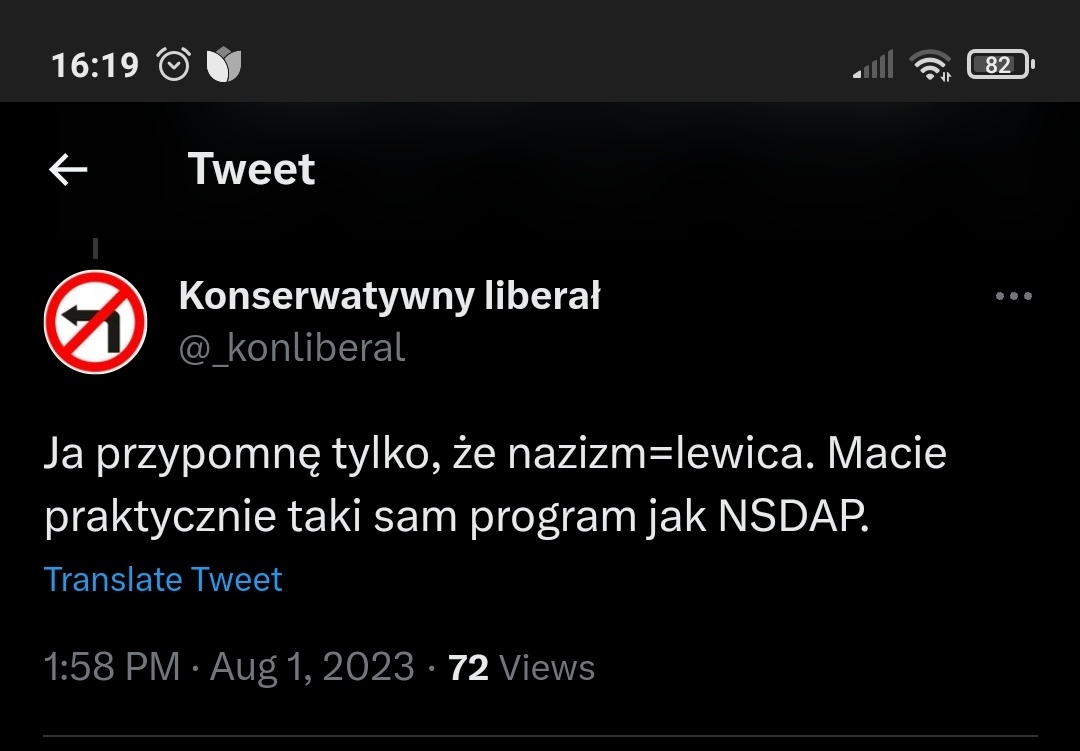Tap the tulip icon in status bar
The image size is (1080, 751).
pyautogui.click(x=224, y=66)
